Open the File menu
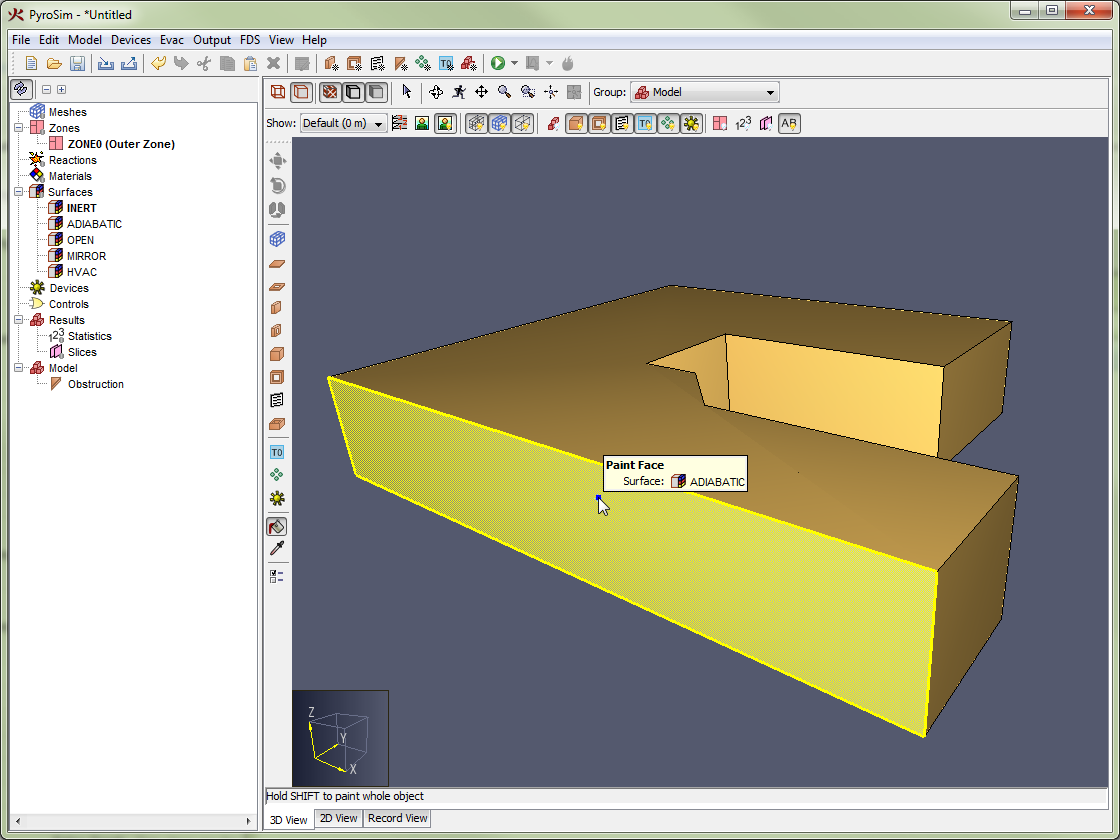1120x840 pixels. tap(21, 40)
